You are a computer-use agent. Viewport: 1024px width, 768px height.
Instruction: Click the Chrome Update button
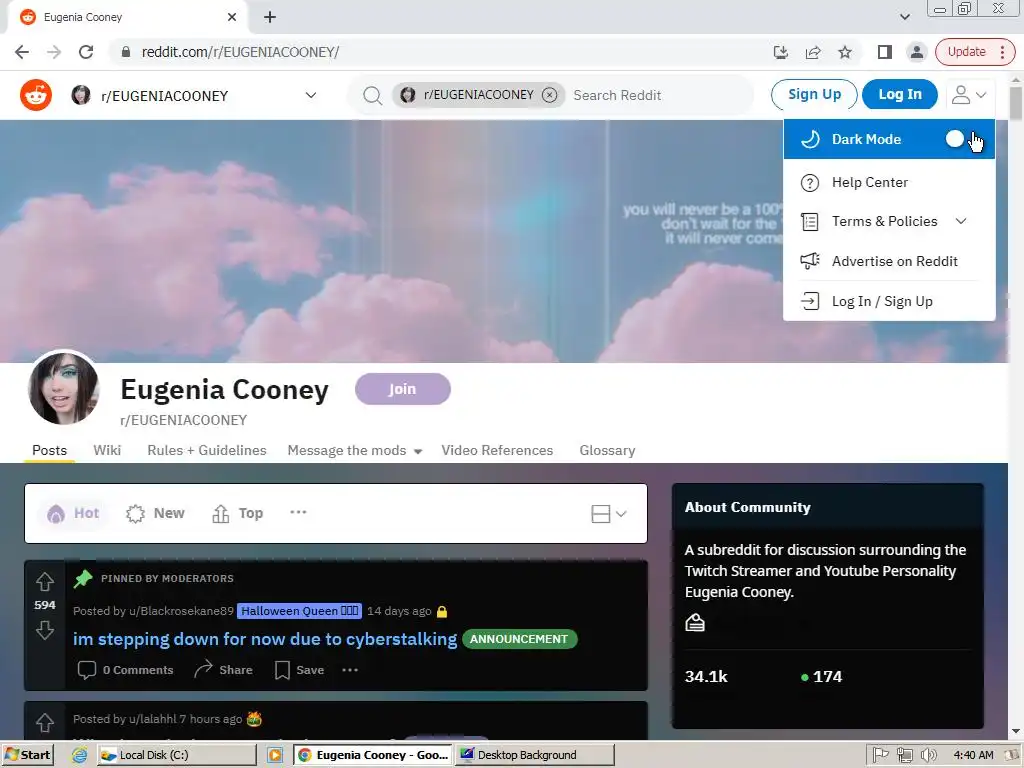click(967, 52)
